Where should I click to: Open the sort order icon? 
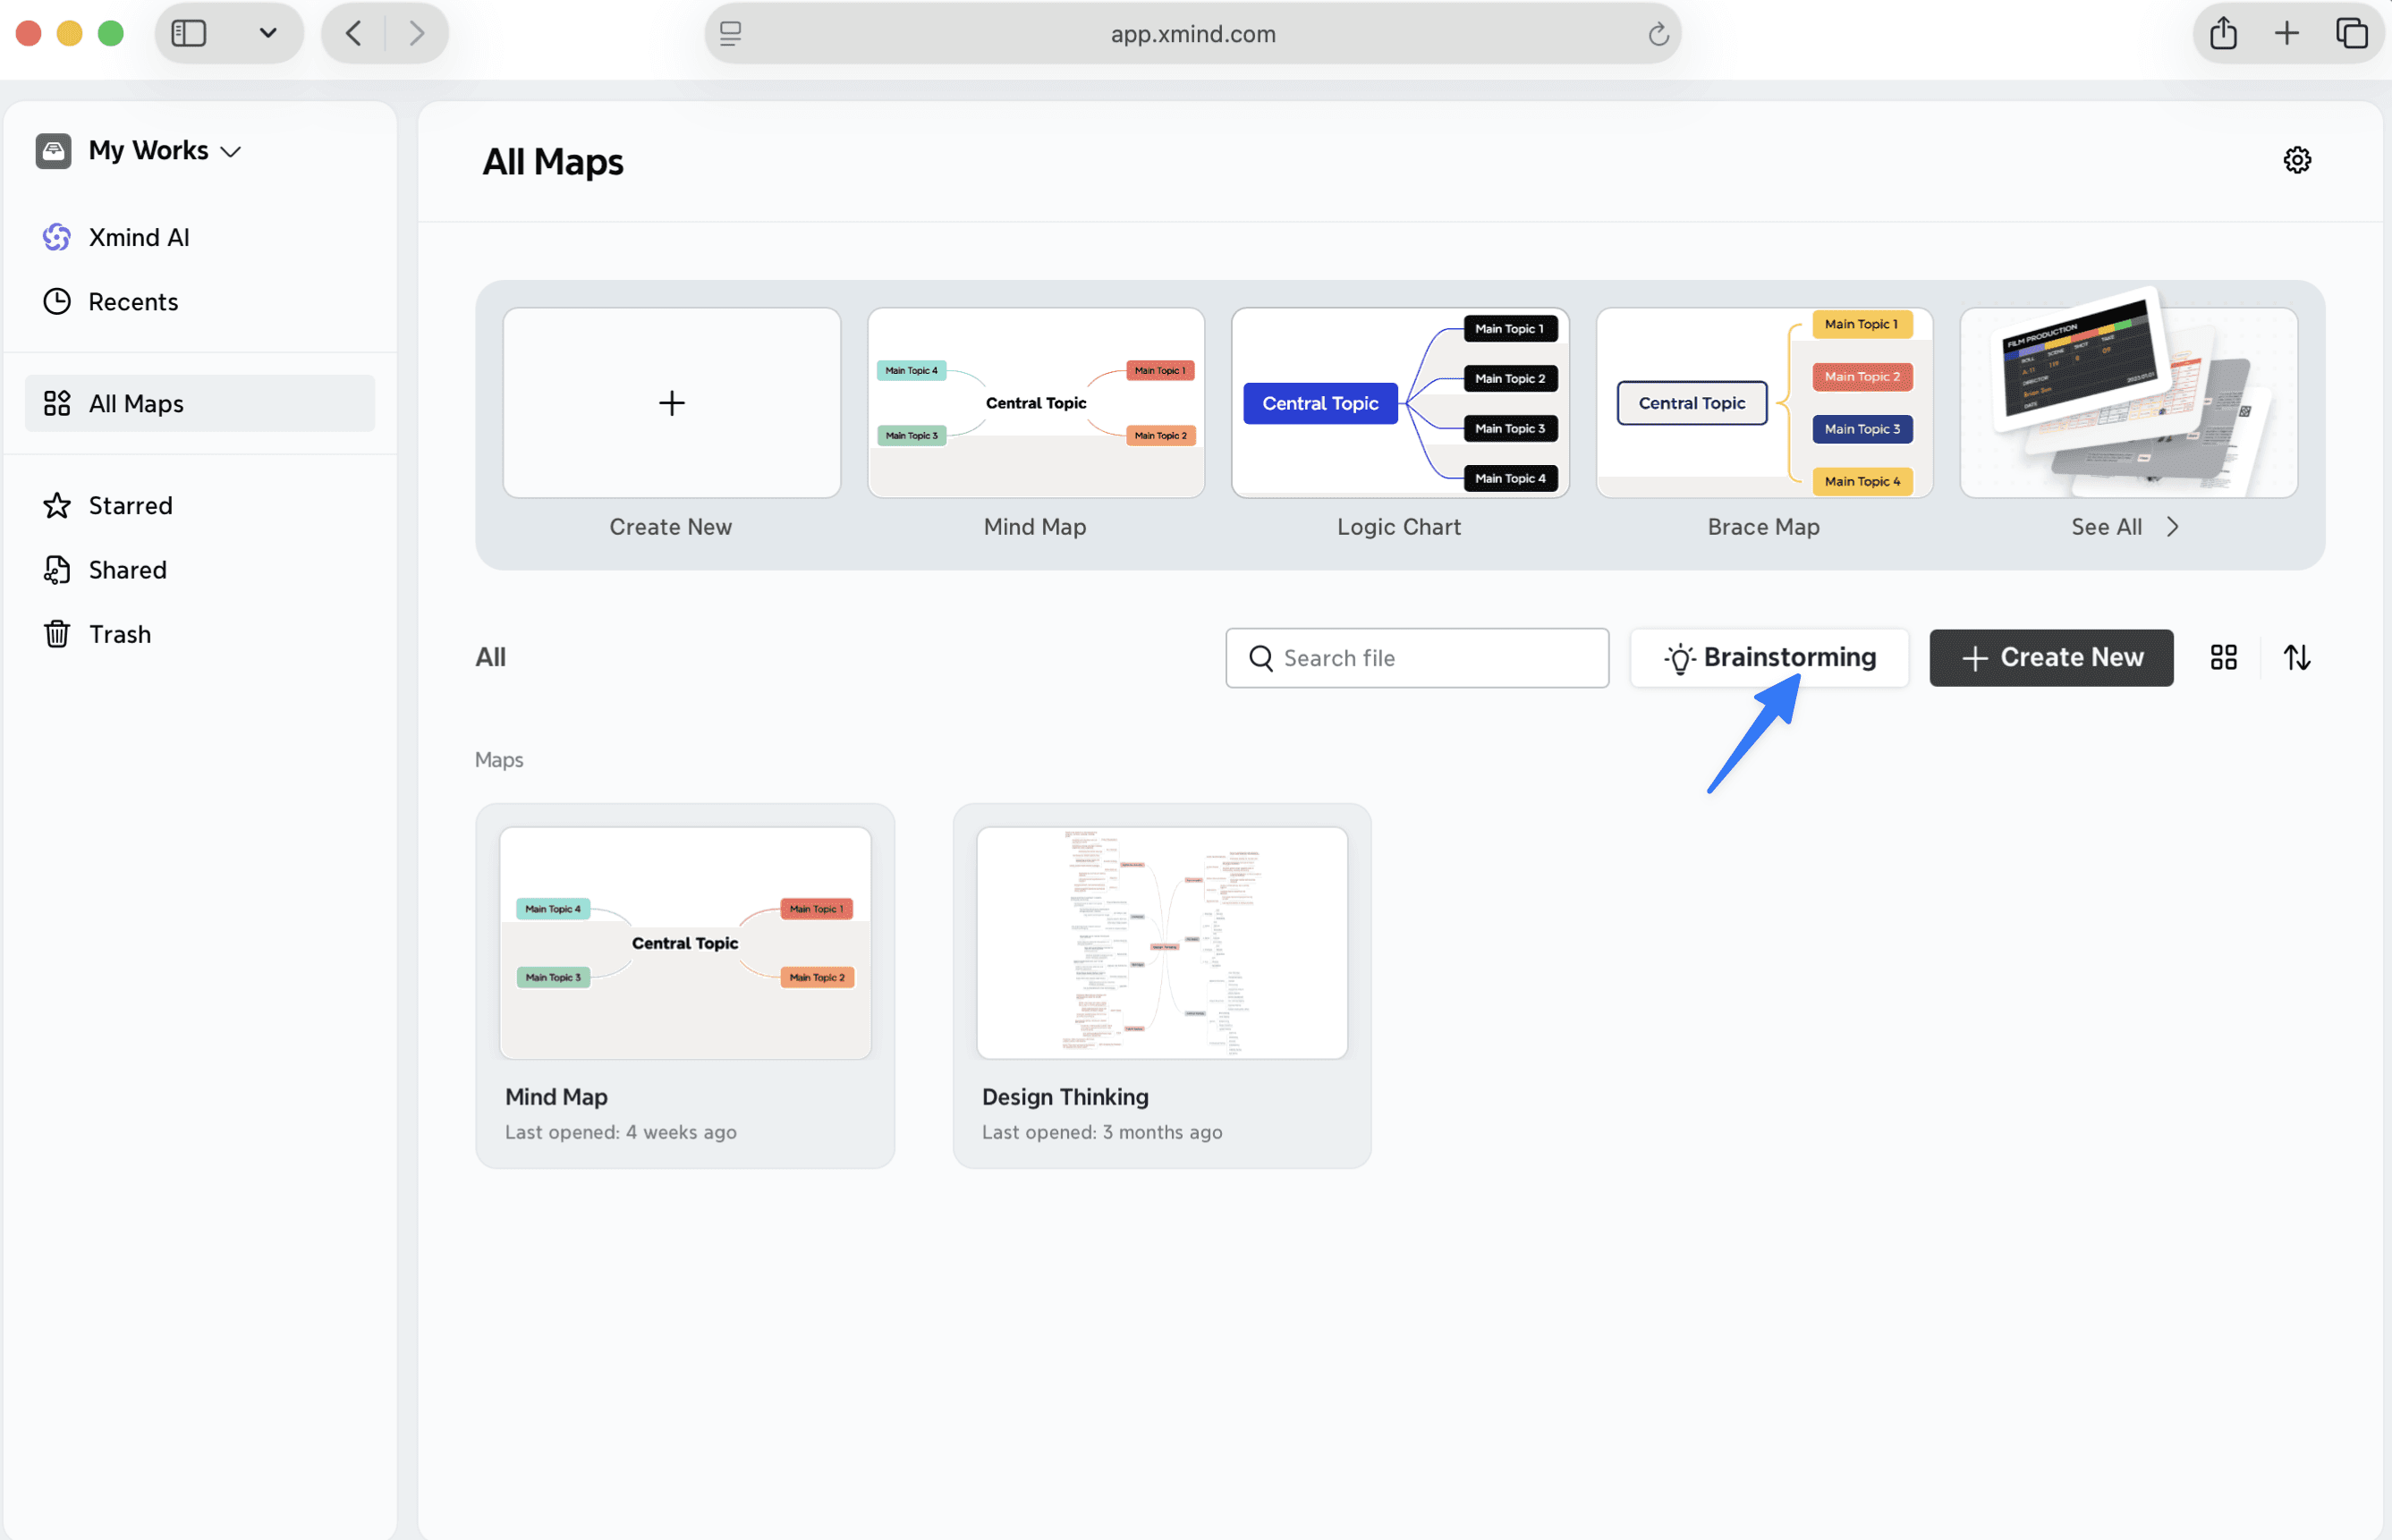click(2296, 658)
